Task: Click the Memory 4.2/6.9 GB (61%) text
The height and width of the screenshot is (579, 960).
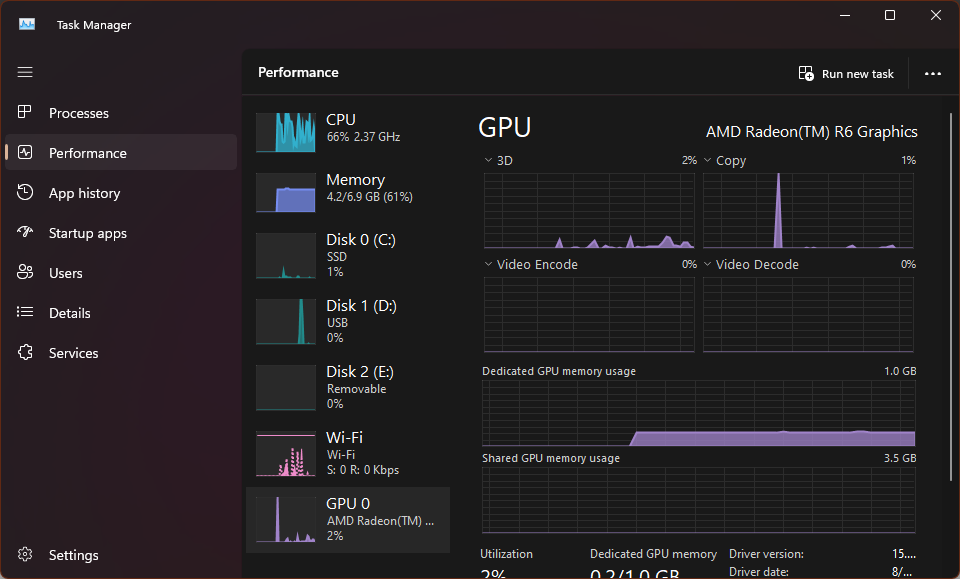Action: pyautogui.click(x=370, y=197)
